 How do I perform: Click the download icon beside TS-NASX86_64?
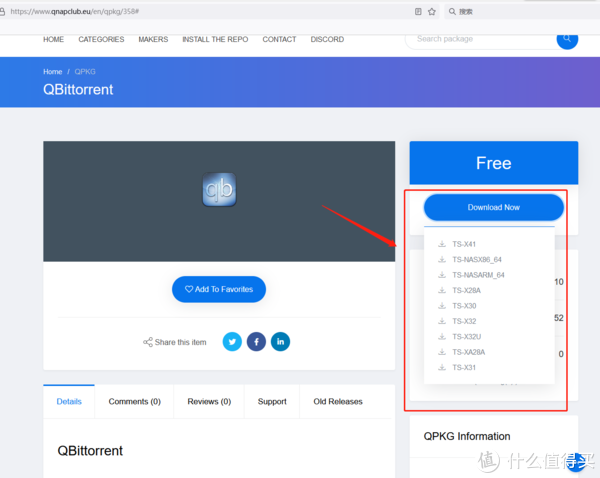pyautogui.click(x=442, y=259)
